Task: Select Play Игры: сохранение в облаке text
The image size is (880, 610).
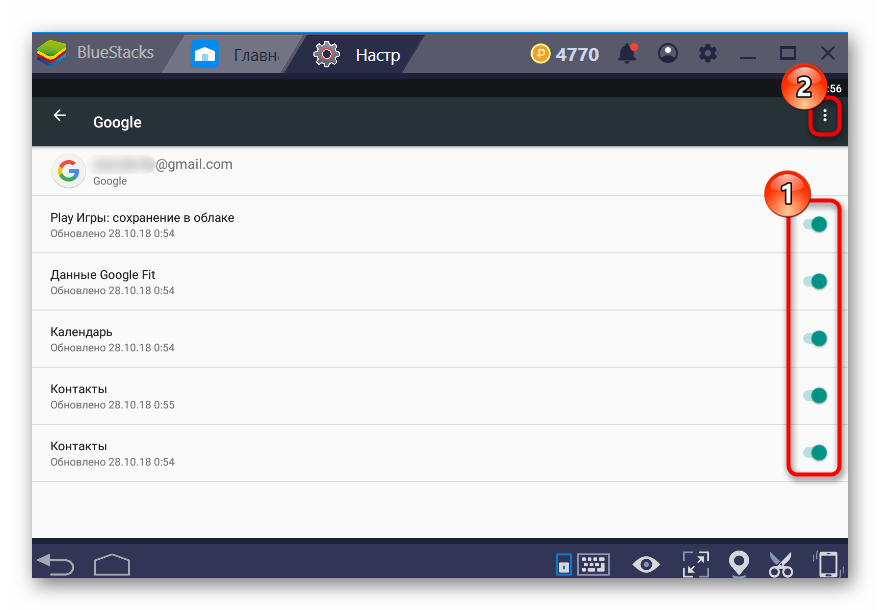Action: click(x=142, y=218)
